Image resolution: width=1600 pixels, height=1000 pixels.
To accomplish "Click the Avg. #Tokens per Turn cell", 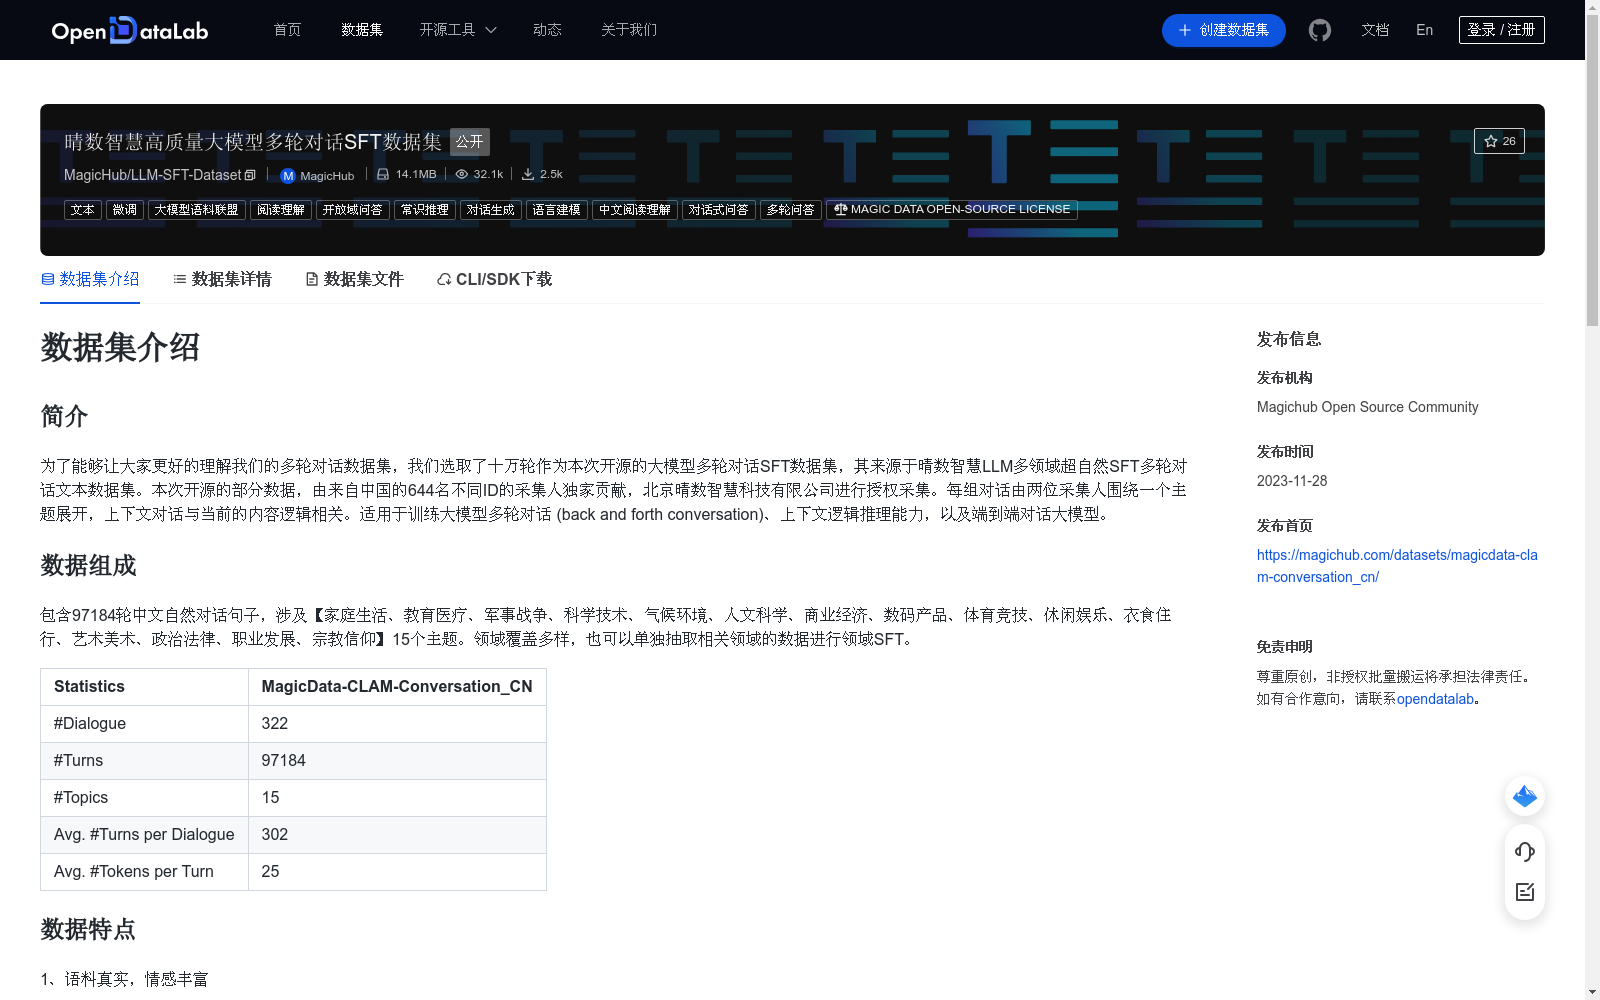I will pyautogui.click(x=144, y=872).
